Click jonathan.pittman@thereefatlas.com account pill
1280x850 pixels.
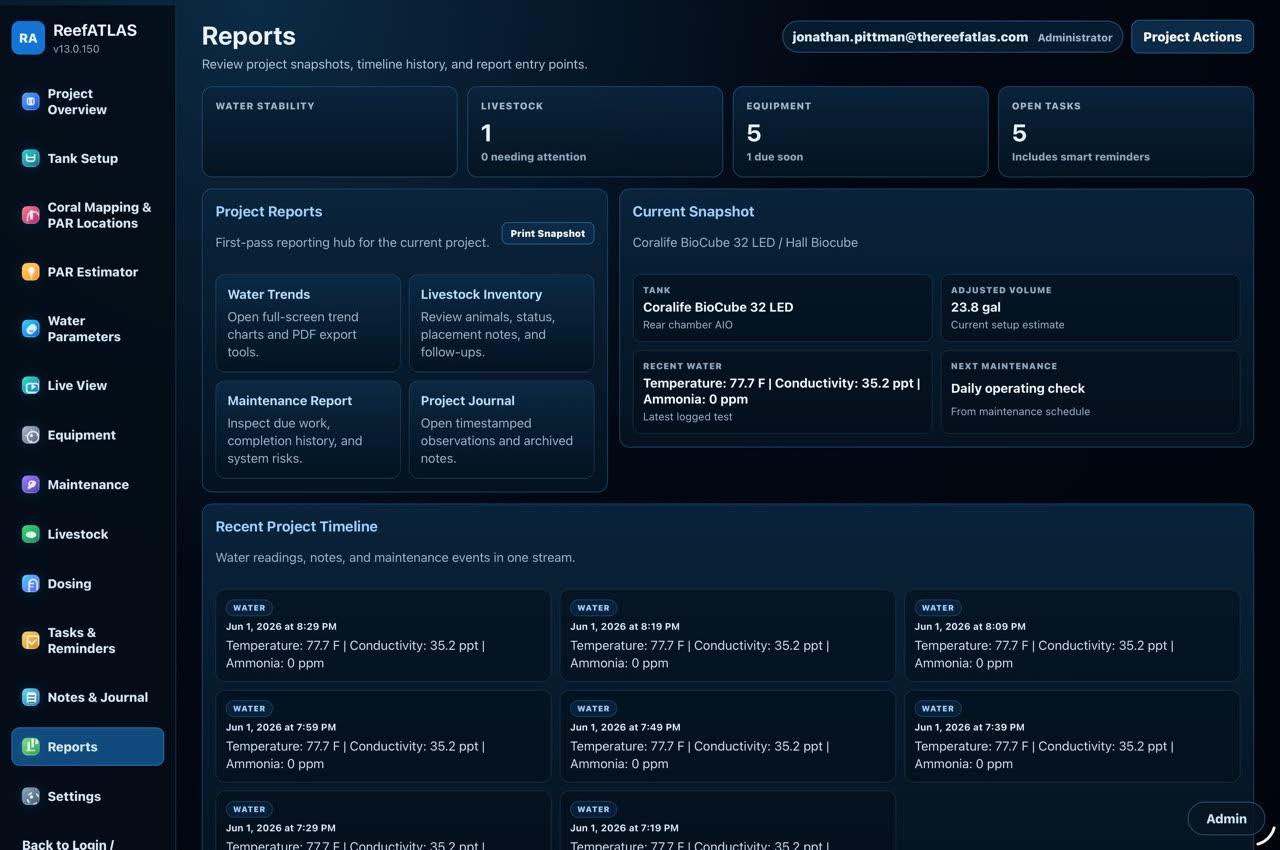[x=952, y=37]
